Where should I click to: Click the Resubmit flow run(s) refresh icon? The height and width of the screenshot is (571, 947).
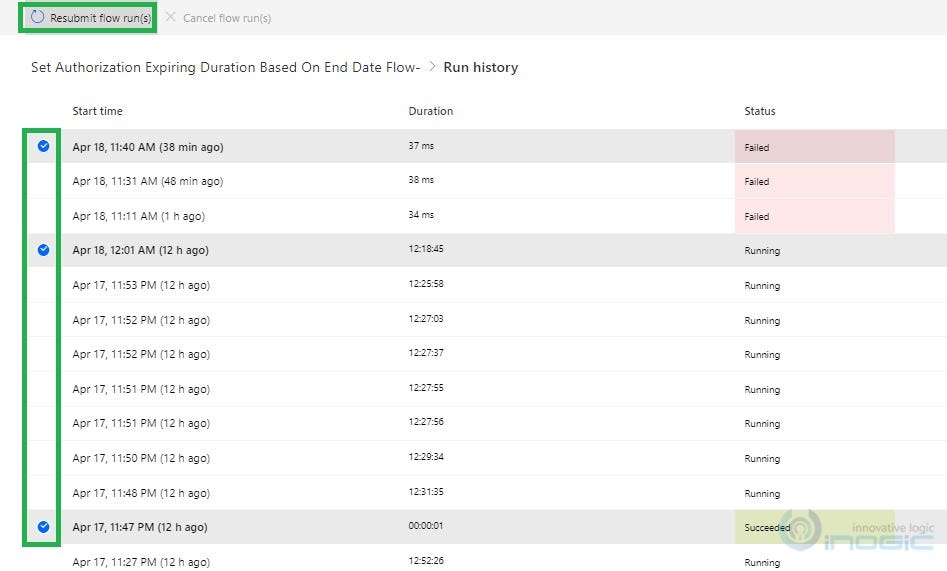point(37,17)
